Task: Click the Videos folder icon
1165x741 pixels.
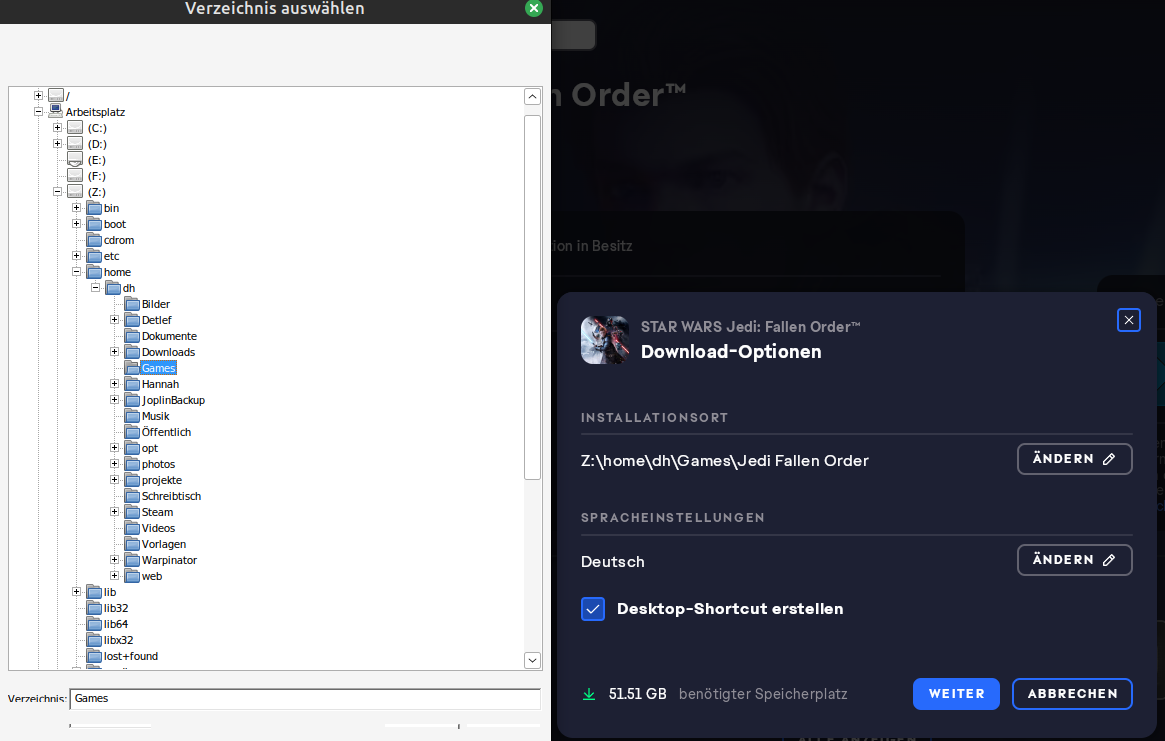Action: (x=132, y=528)
